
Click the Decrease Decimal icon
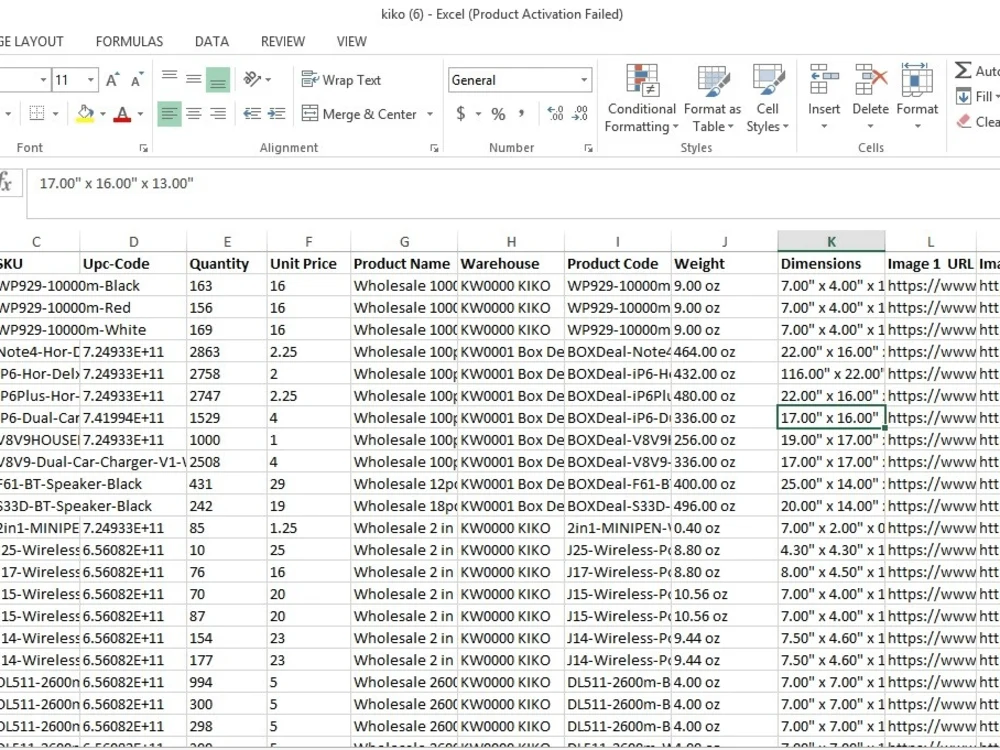click(580, 114)
